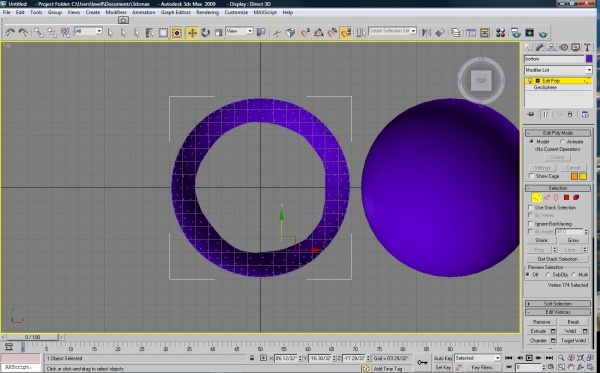Activate Select and Move tool
The image size is (600, 373).
pyautogui.click(x=192, y=33)
